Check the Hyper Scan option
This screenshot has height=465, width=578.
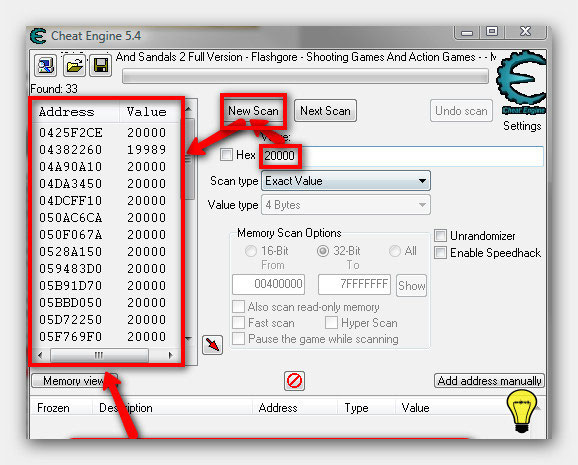(x=331, y=323)
